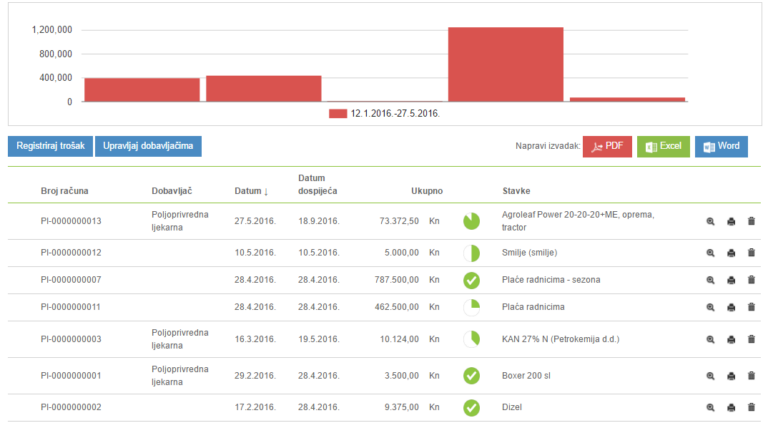Delete the Dizel invoice PI-0000000002
This screenshot has height=423, width=768.
(751, 407)
